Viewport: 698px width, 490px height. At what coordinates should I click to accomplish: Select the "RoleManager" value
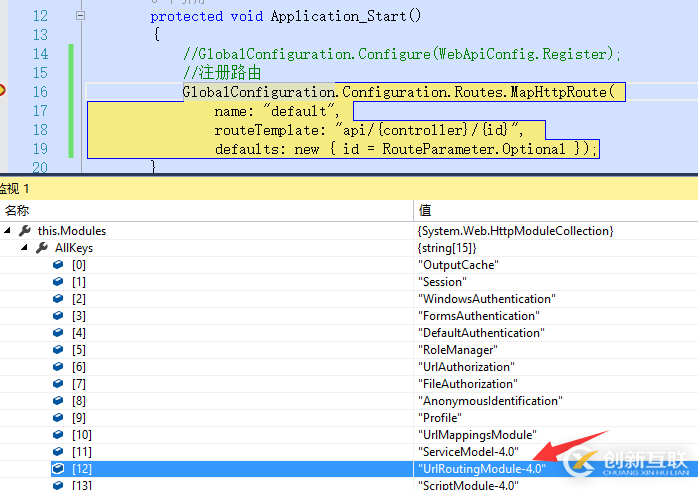(x=458, y=350)
